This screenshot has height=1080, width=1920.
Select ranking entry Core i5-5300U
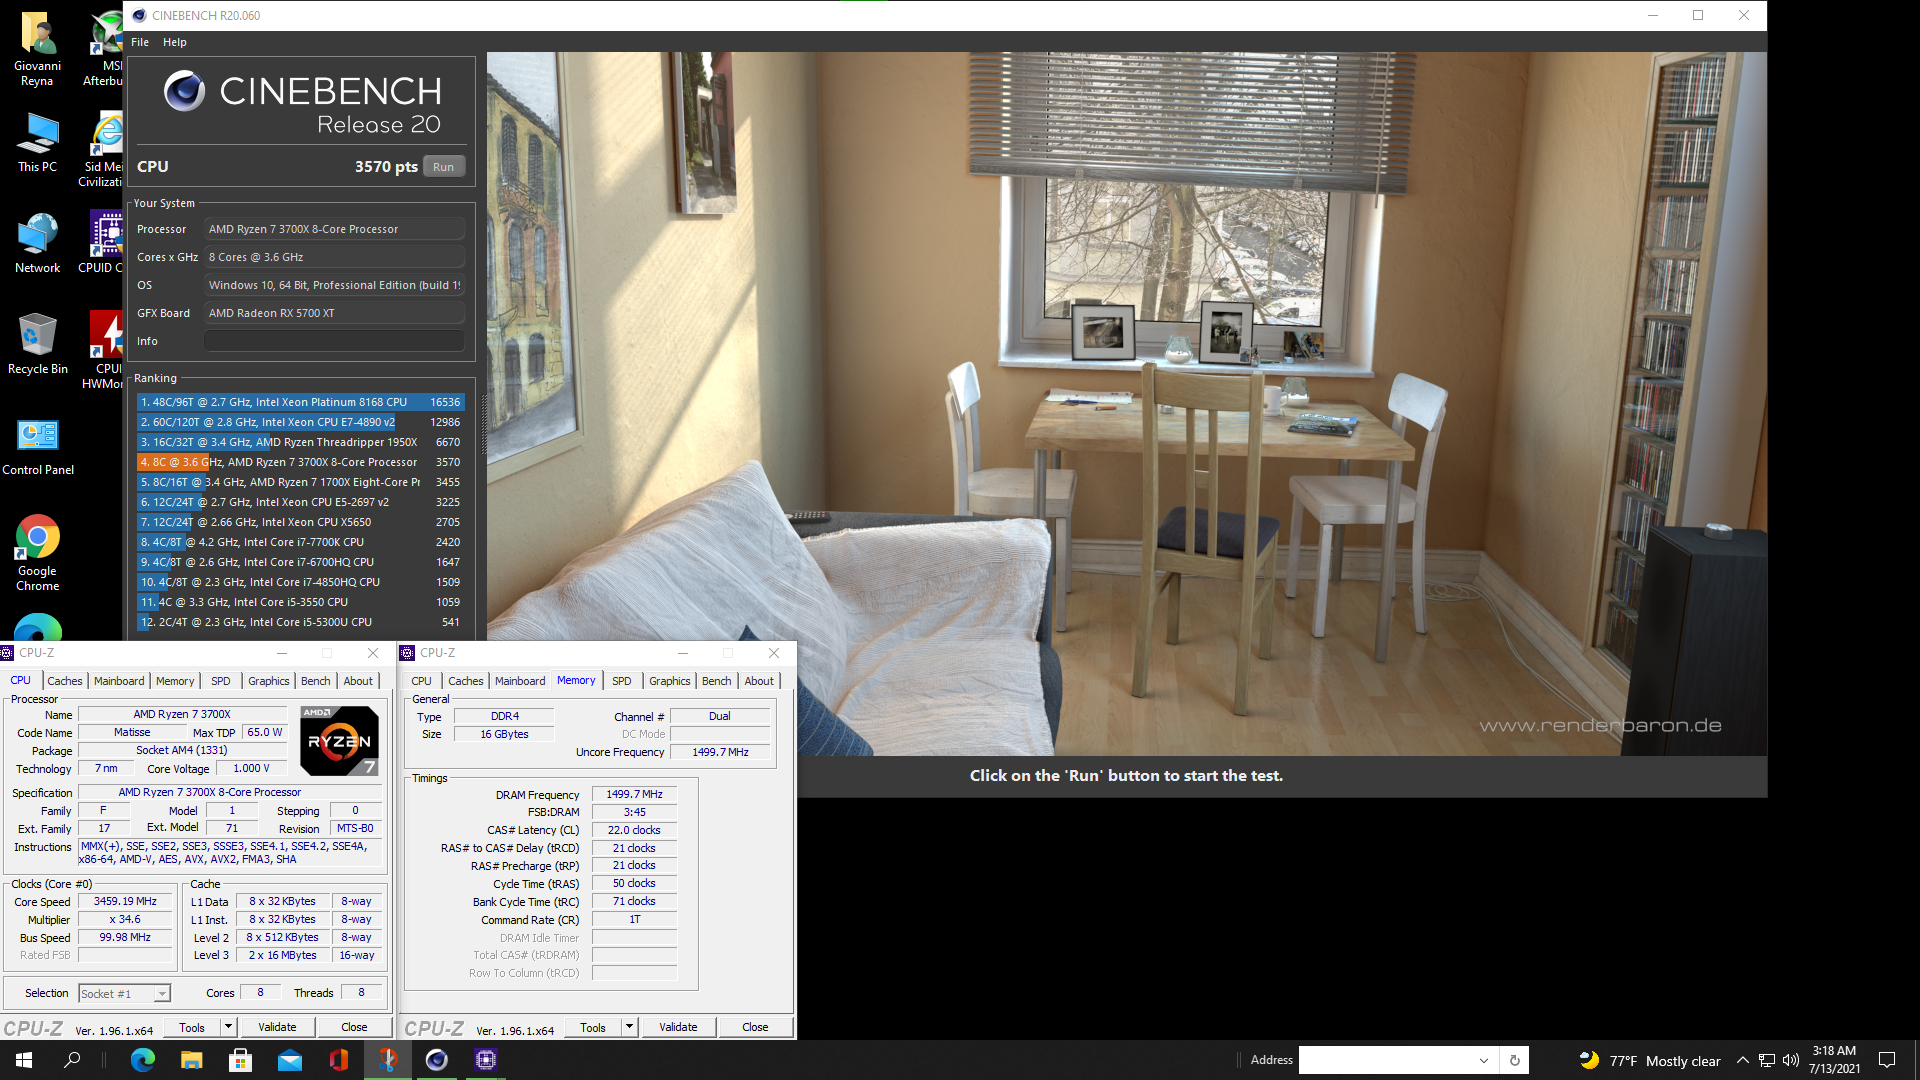tap(300, 622)
